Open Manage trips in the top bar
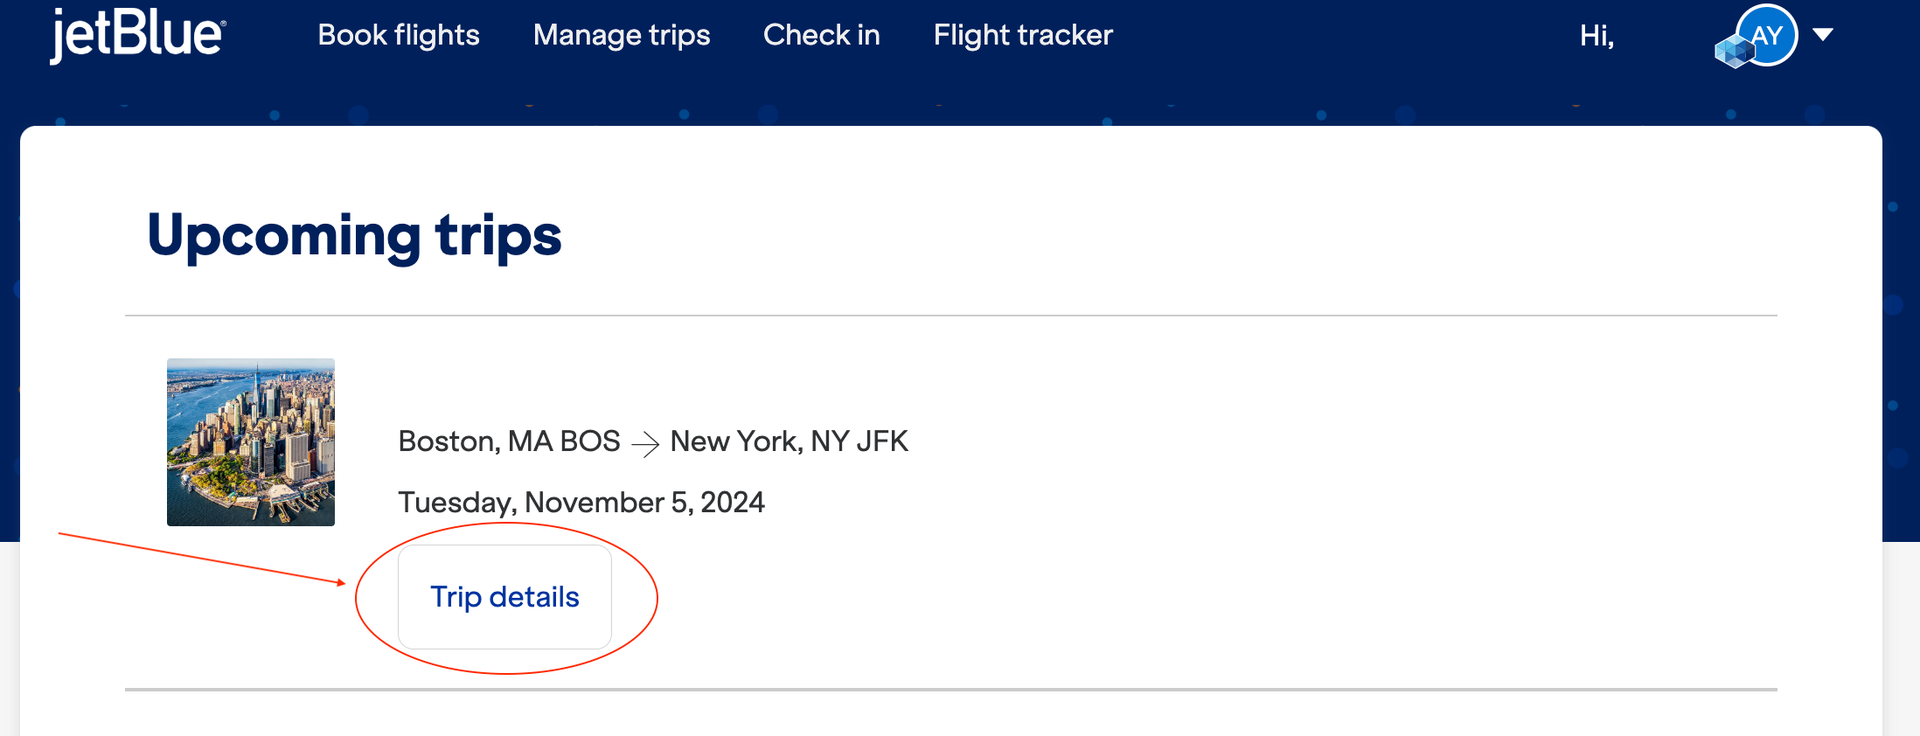This screenshot has height=736, width=1920. [x=621, y=35]
